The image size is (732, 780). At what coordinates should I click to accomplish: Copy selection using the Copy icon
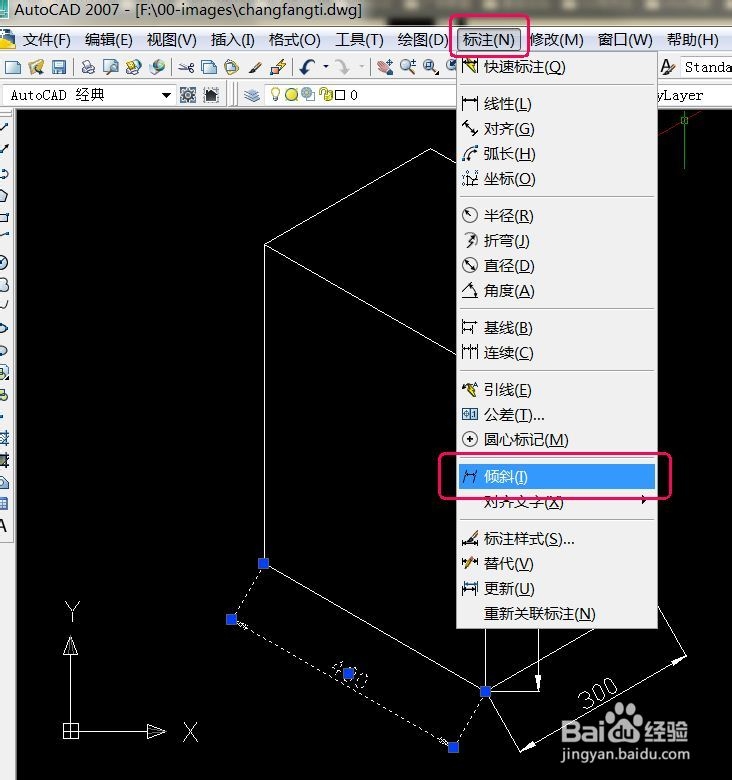(209, 67)
